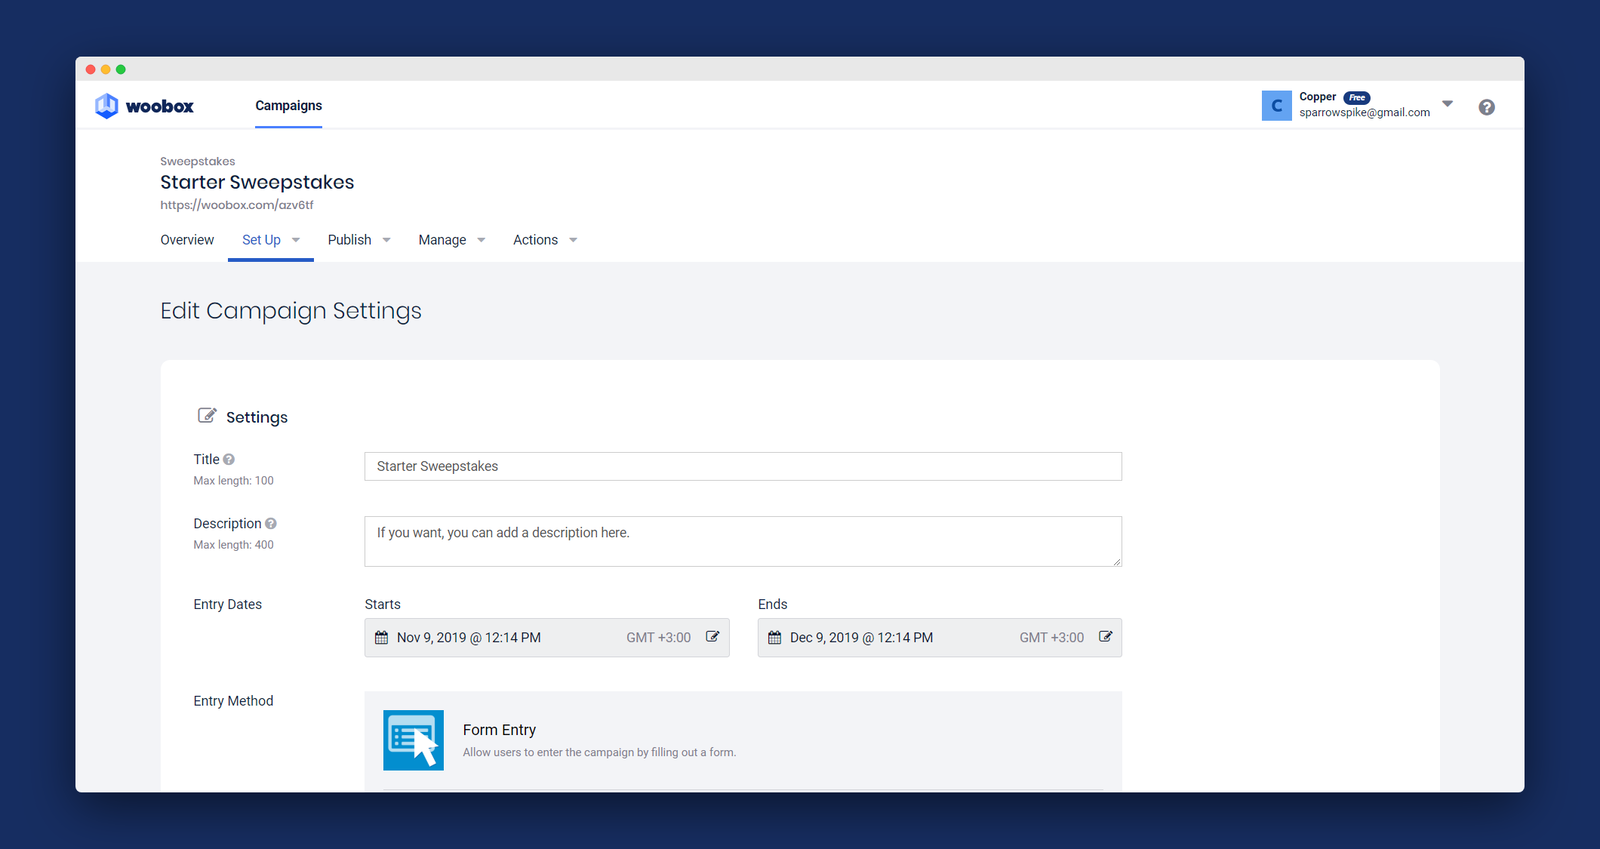This screenshot has width=1600, height=849.
Task: Click the Woobox logo
Action: [144, 106]
